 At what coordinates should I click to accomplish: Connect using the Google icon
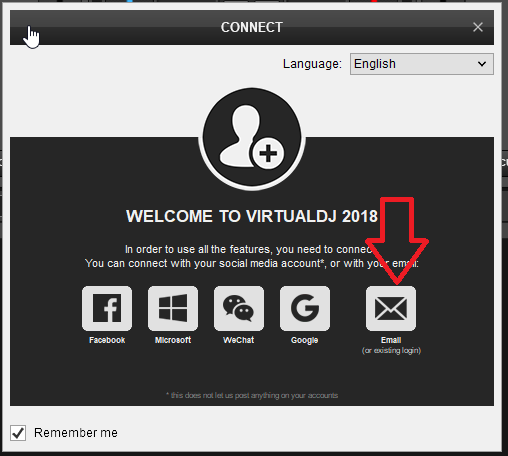[305, 308]
